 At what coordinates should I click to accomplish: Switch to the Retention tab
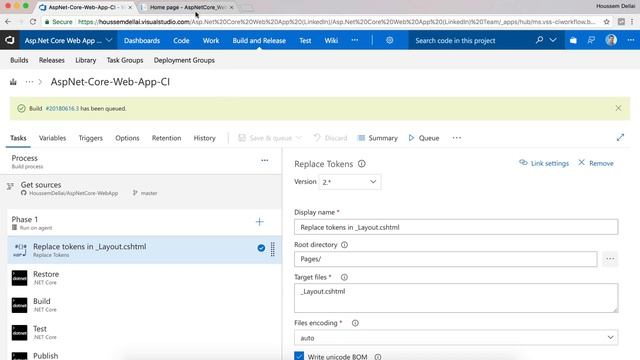(x=166, y=138)
